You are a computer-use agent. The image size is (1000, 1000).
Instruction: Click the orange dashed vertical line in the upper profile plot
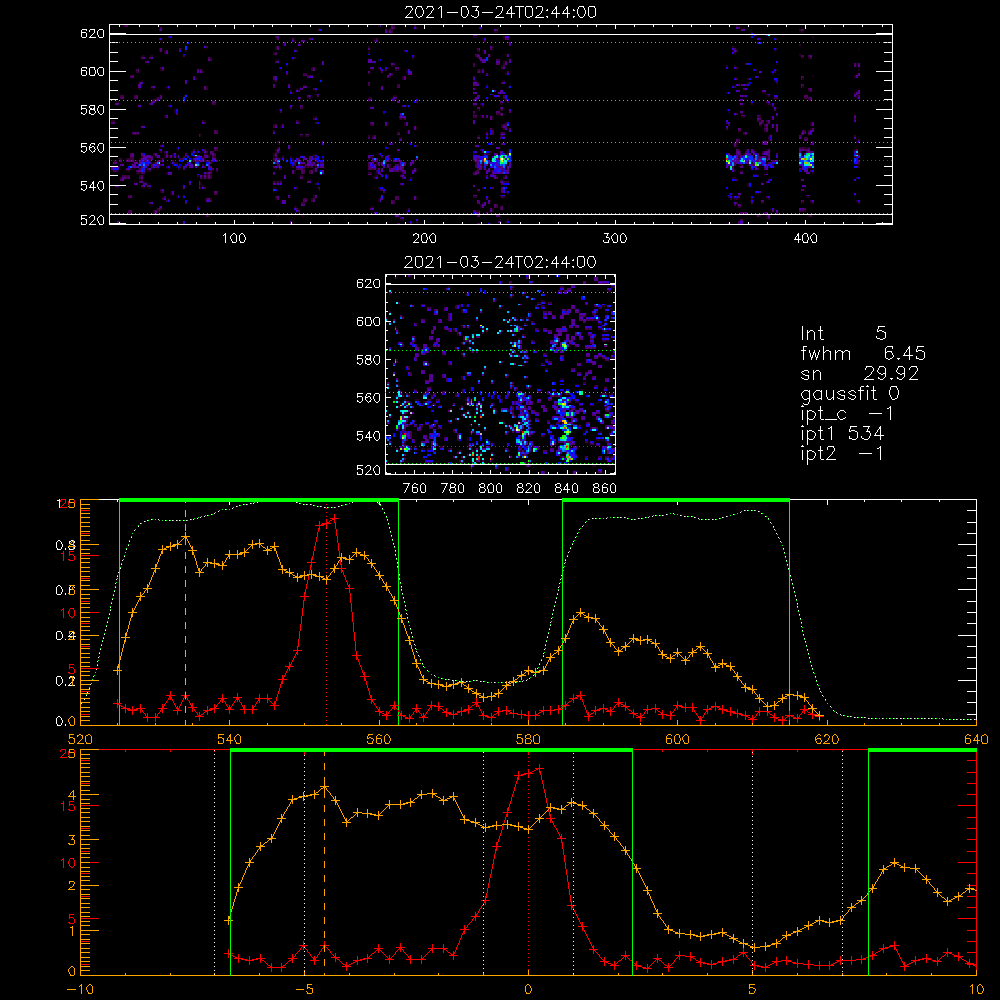186,615
